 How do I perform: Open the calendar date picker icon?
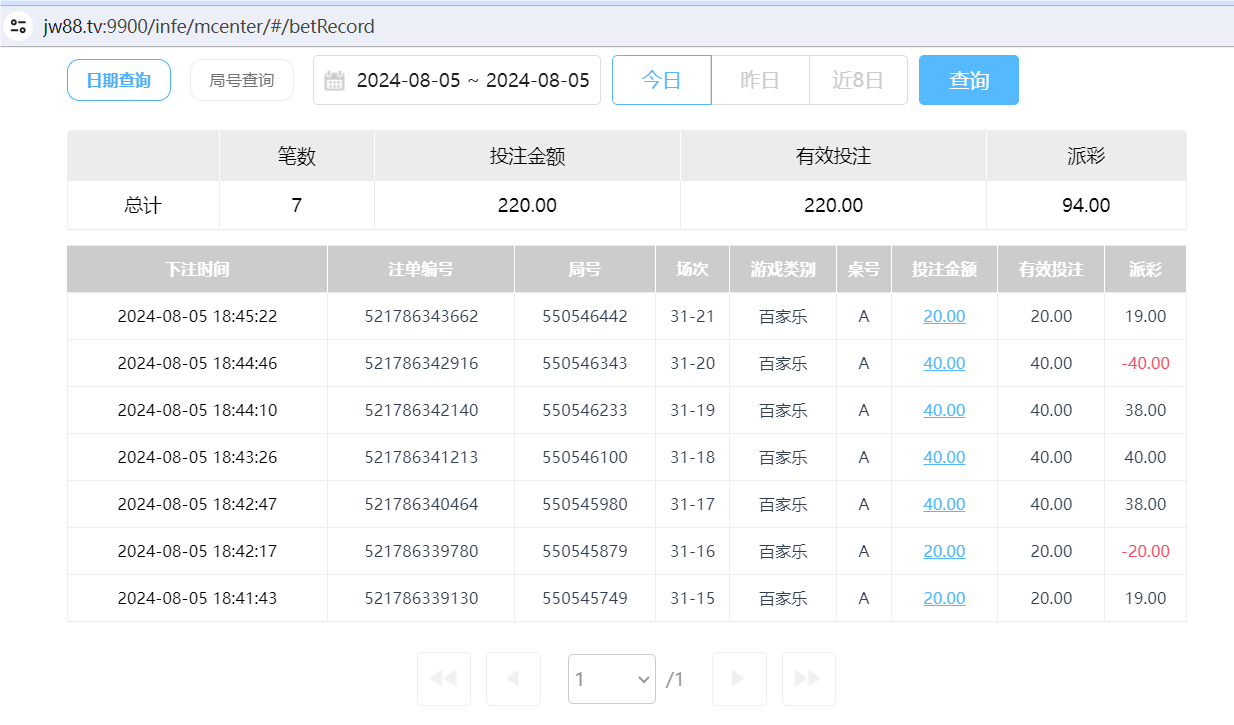[x=336, y=80]
